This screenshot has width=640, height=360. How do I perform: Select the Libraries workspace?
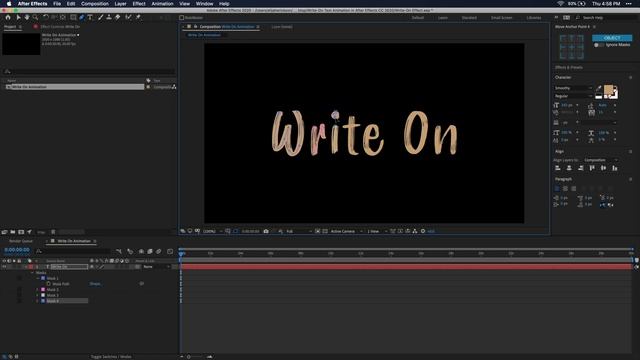tap(534, 18)
